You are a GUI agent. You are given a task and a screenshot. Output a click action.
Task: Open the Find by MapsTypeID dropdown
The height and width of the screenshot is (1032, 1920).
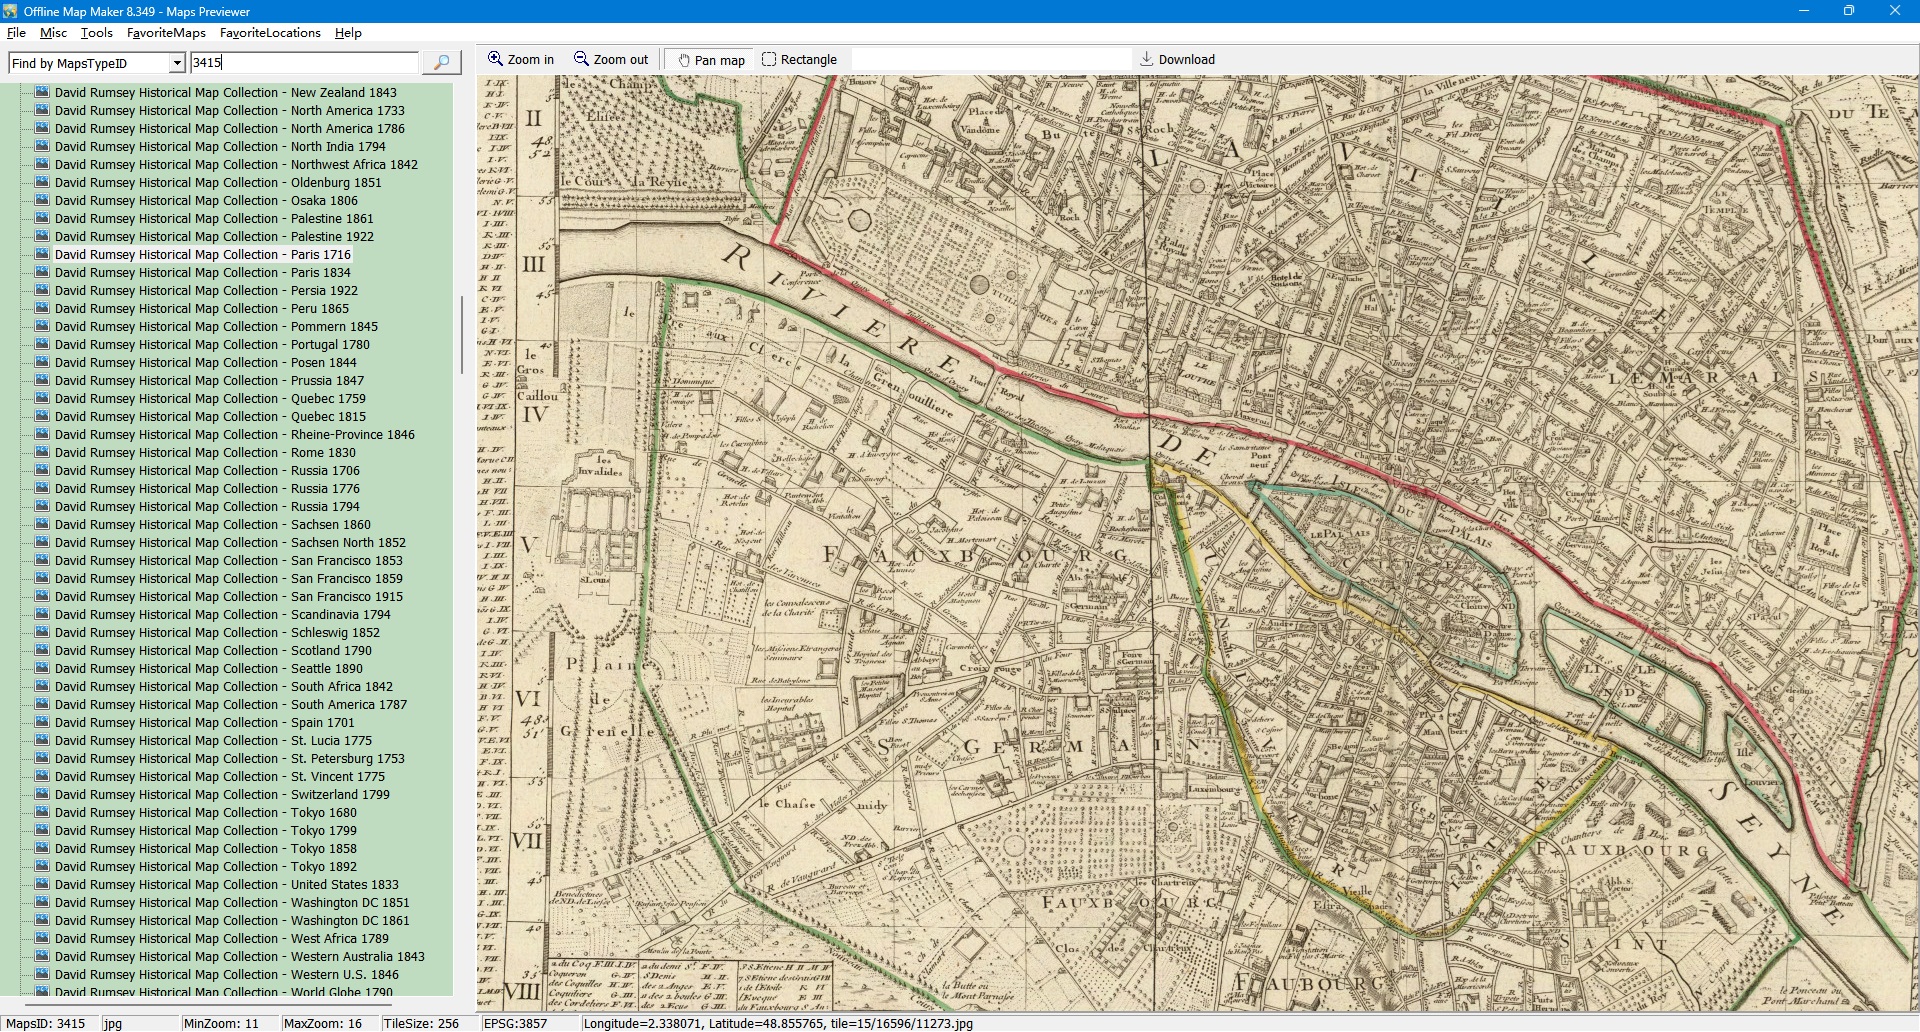(x=177, y=63)
